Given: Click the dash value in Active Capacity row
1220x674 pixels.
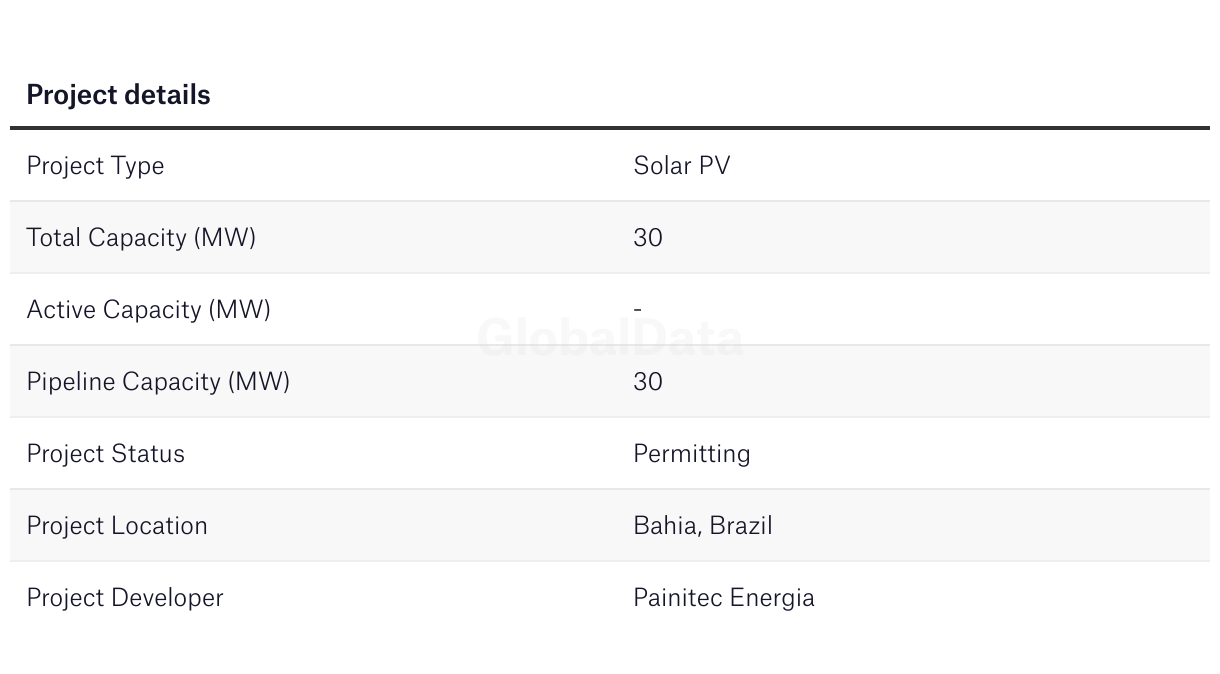Looking at the screenshot, I should tap(638, 310).
